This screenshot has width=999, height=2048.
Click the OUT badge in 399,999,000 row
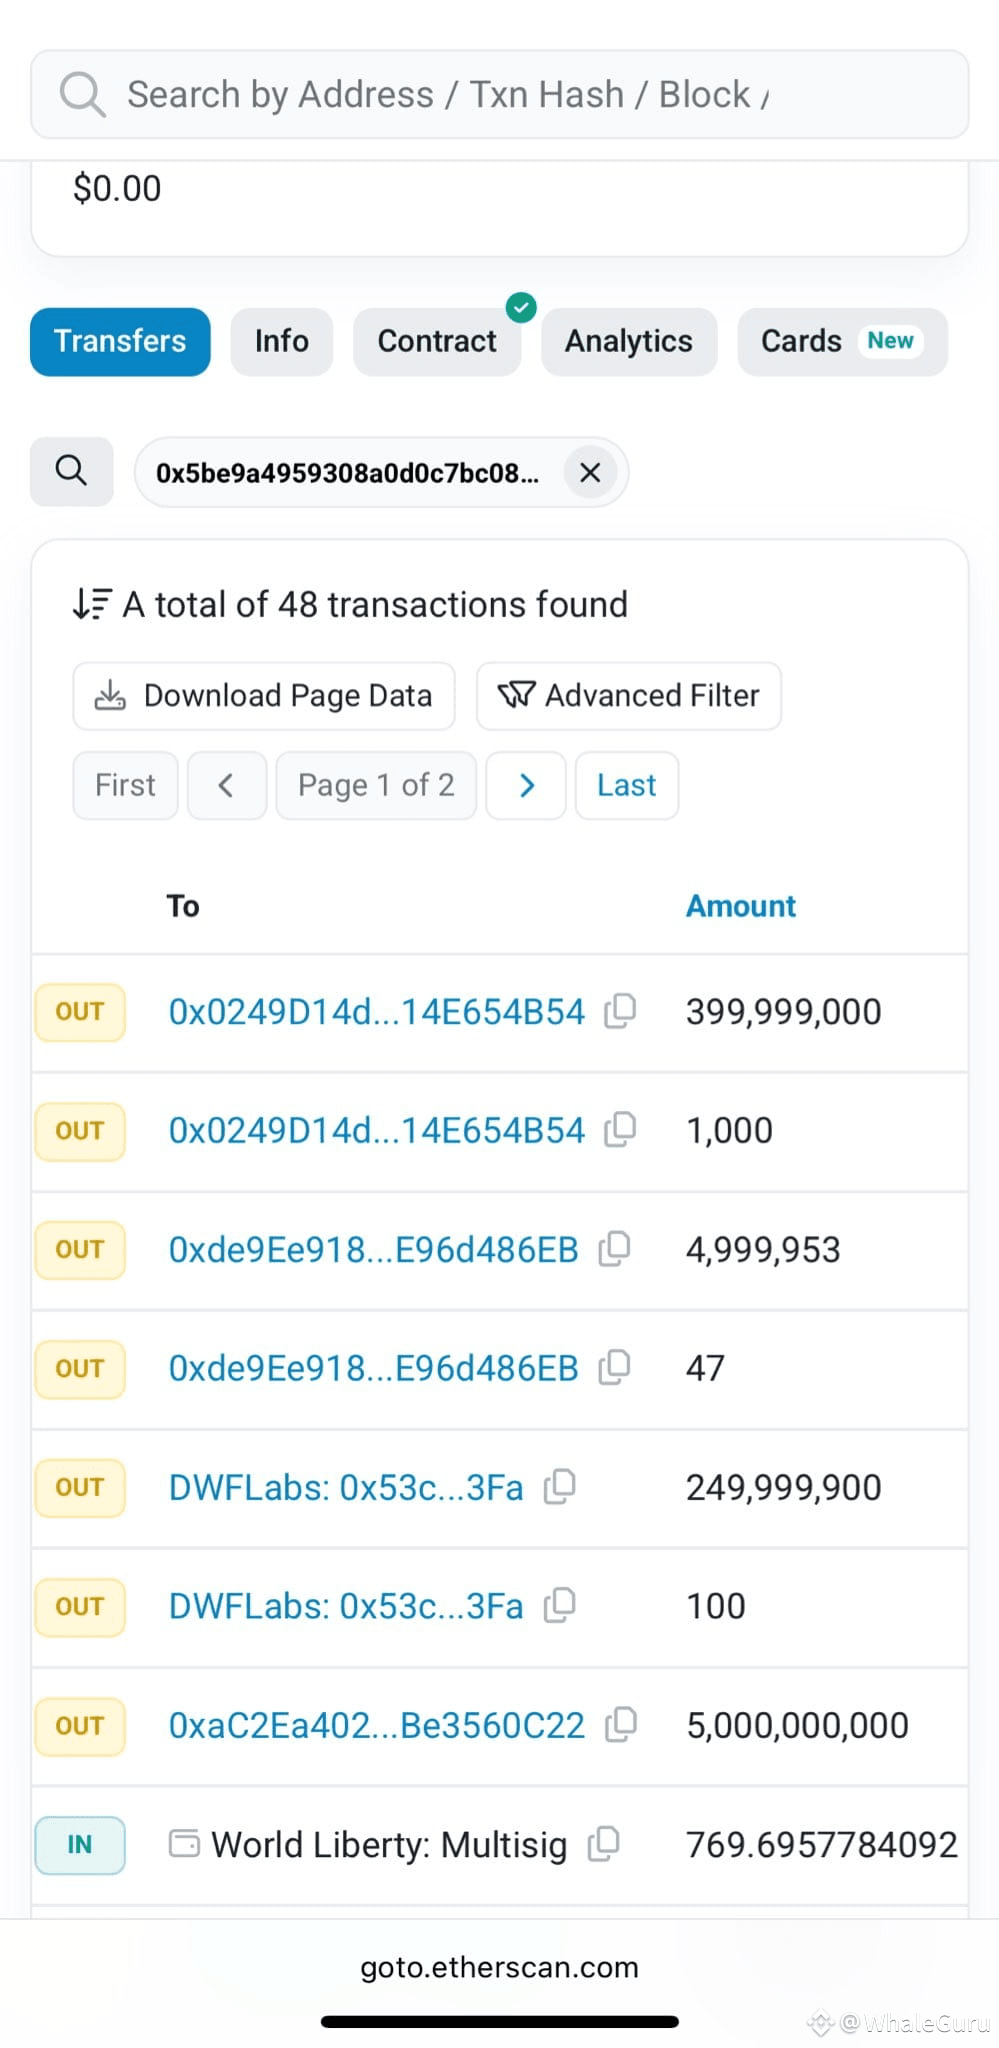coord(80,1012)
